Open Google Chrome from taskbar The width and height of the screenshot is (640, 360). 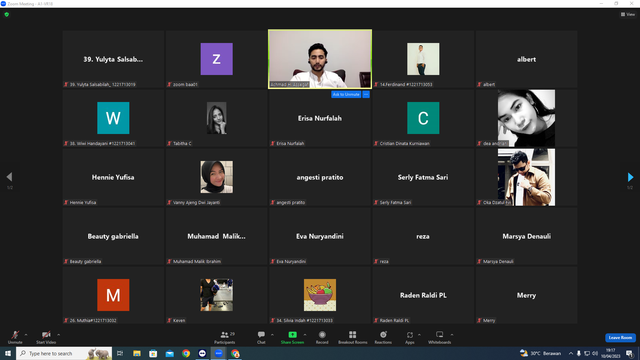[186, 353]
